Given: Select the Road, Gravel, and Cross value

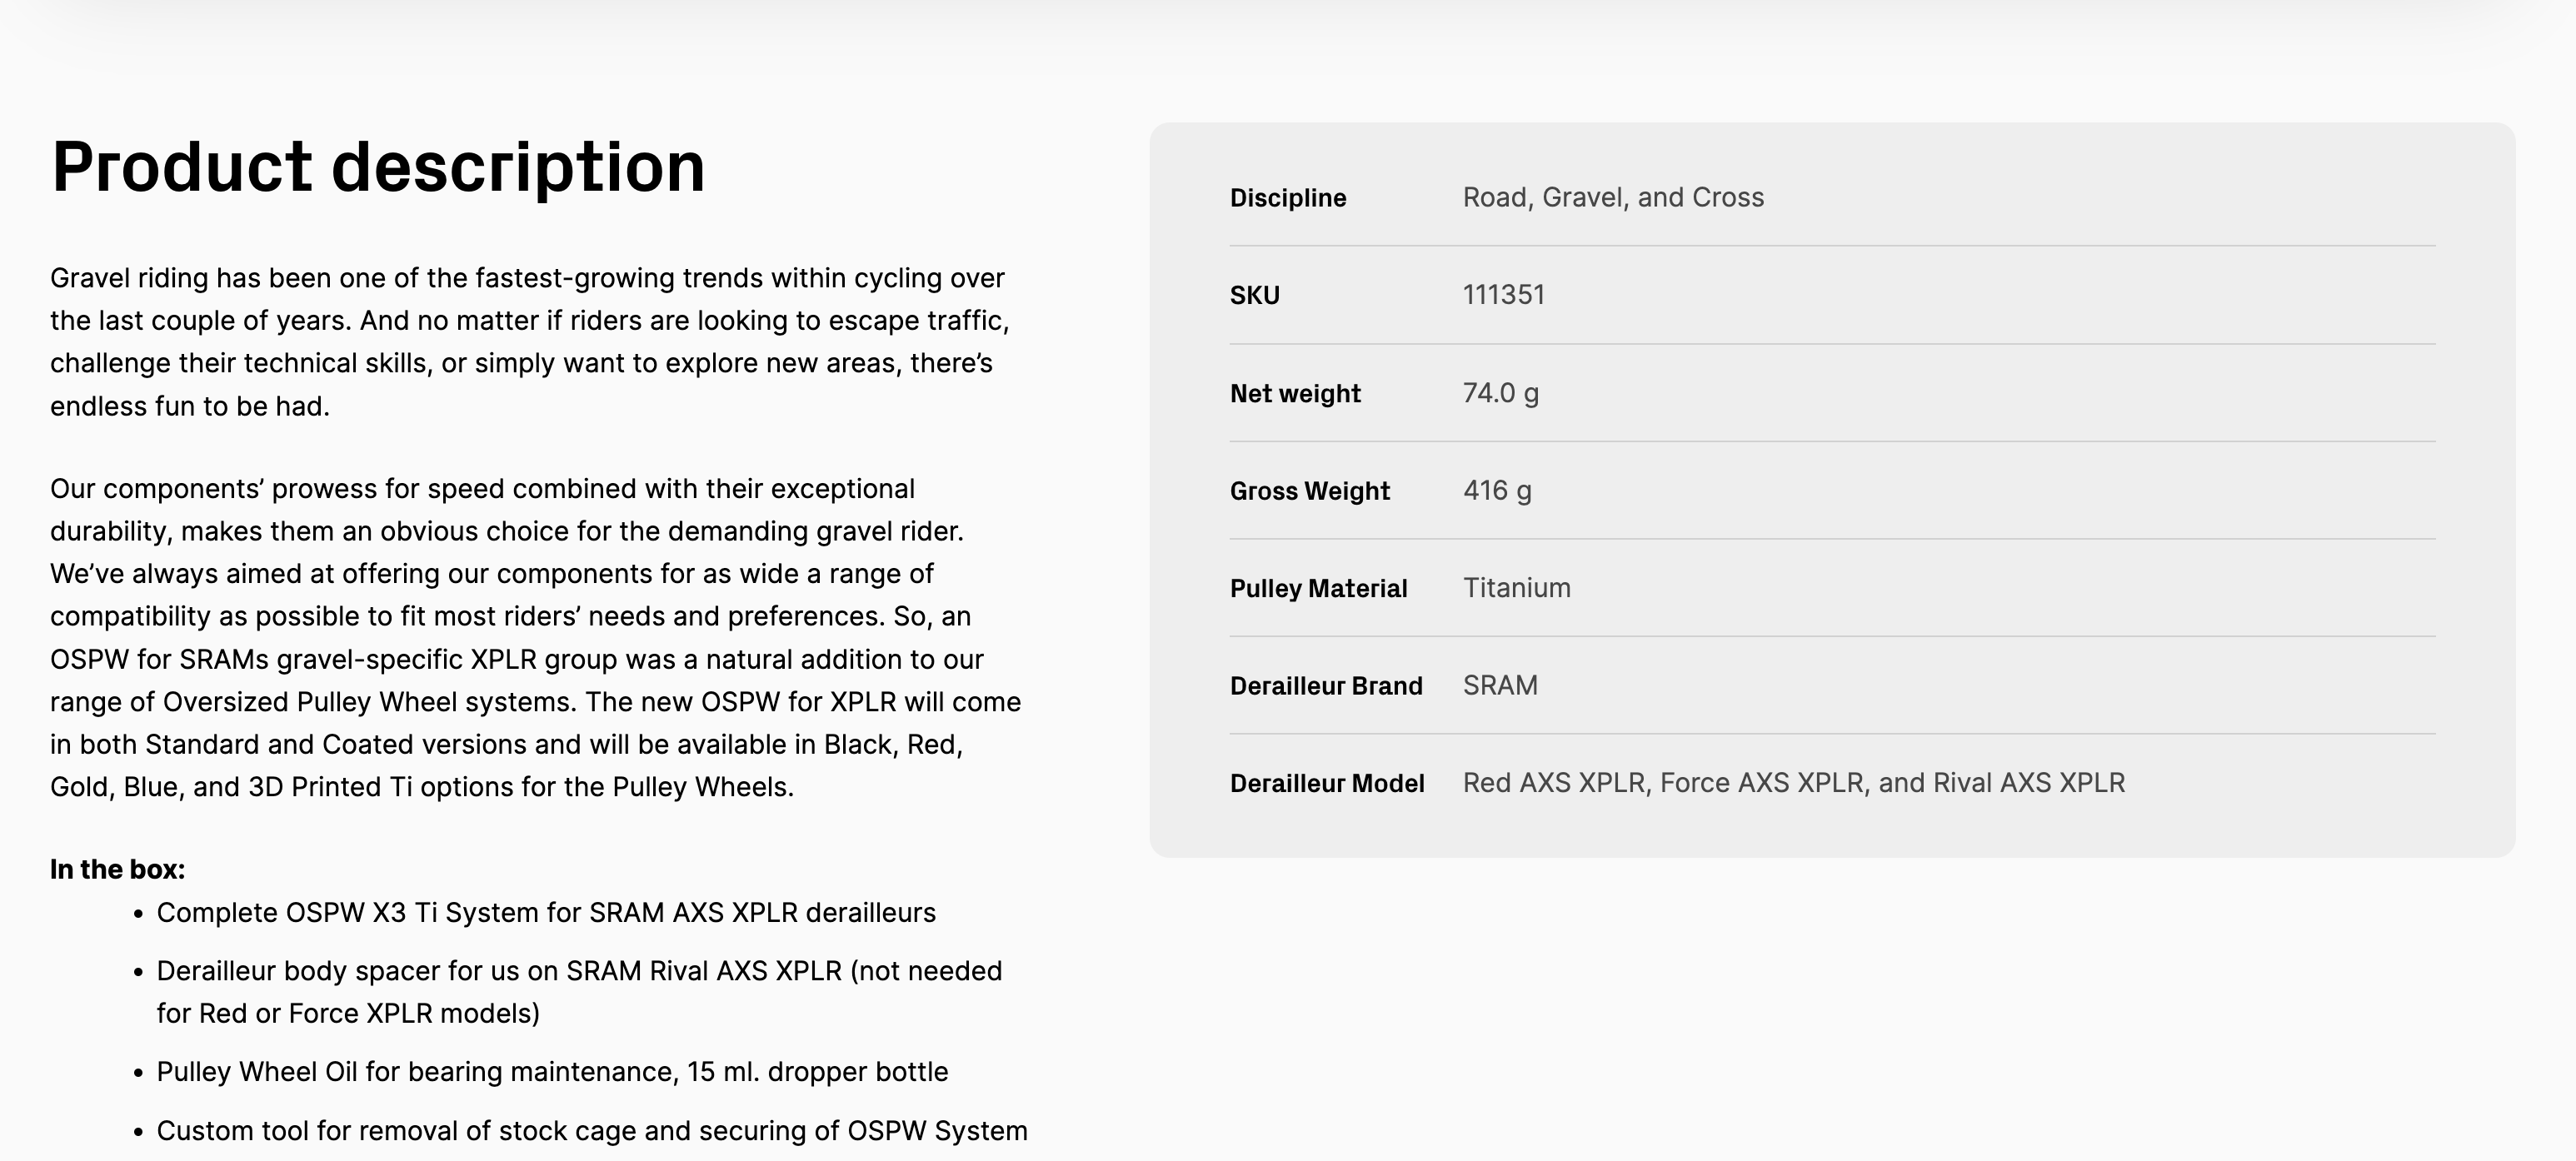Looking at the screenshot, I should [x=1612, y=197].
